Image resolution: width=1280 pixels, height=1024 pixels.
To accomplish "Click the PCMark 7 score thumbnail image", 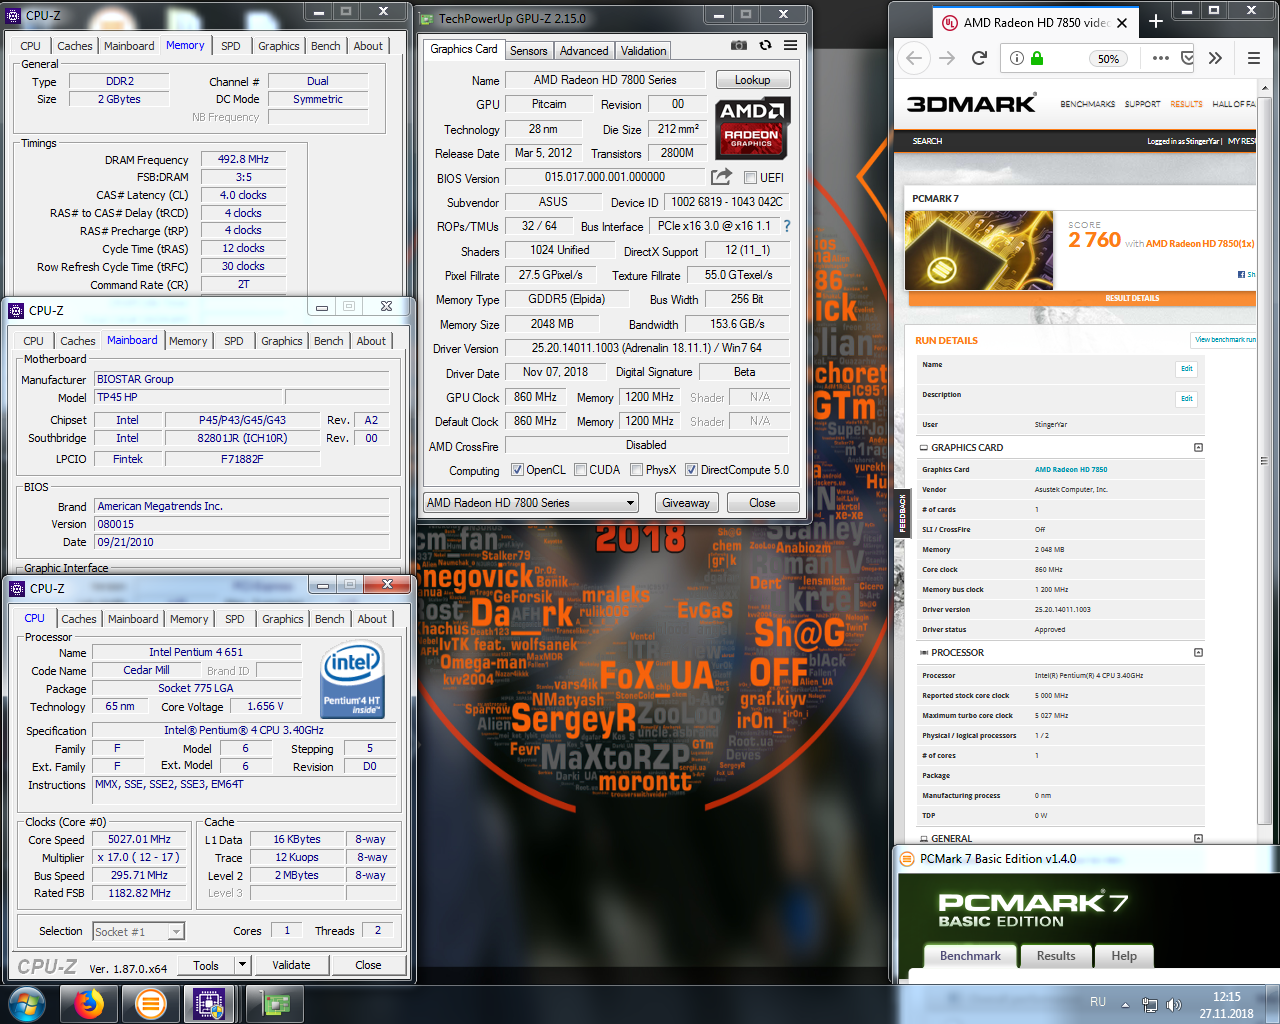I will tap(979, 251).
